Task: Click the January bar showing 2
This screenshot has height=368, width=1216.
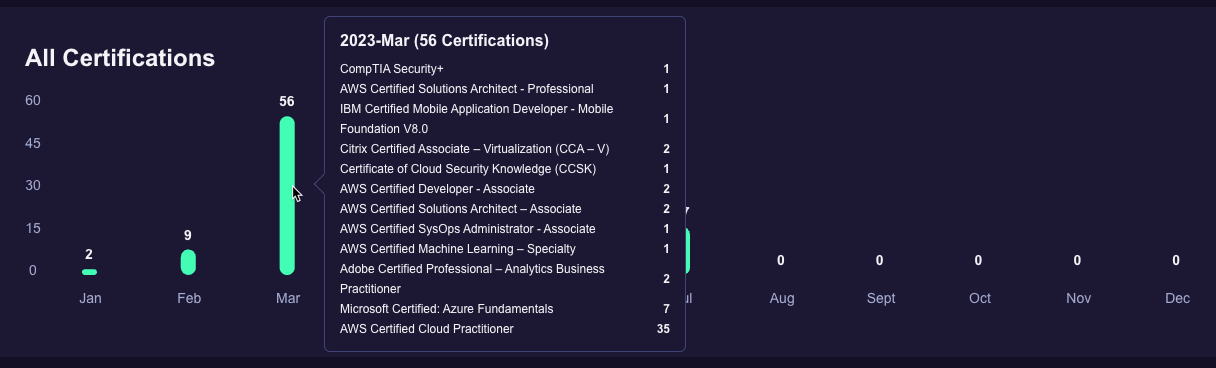Action: [90, 272]
